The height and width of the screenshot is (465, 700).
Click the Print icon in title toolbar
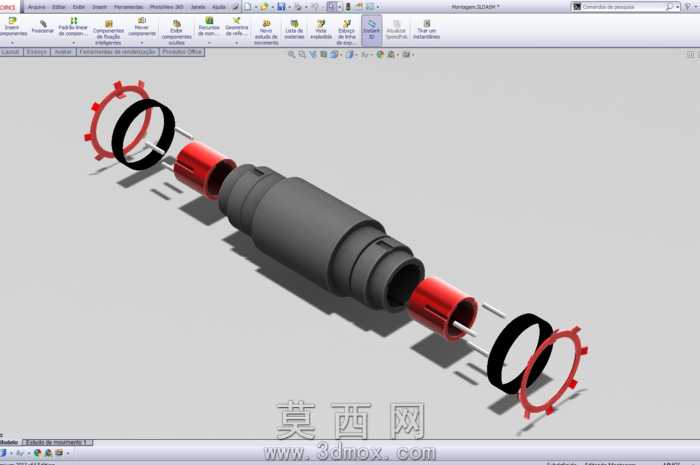pos(298,7)
